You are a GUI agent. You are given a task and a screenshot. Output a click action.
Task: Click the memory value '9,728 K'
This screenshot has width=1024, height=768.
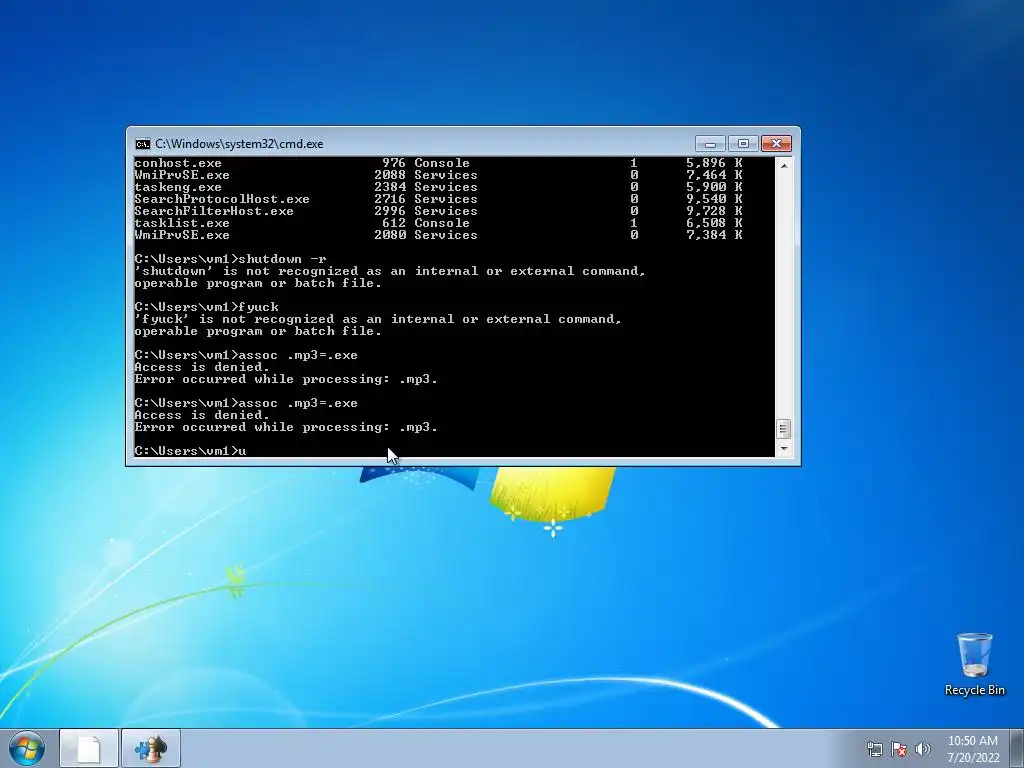point(714,211)
